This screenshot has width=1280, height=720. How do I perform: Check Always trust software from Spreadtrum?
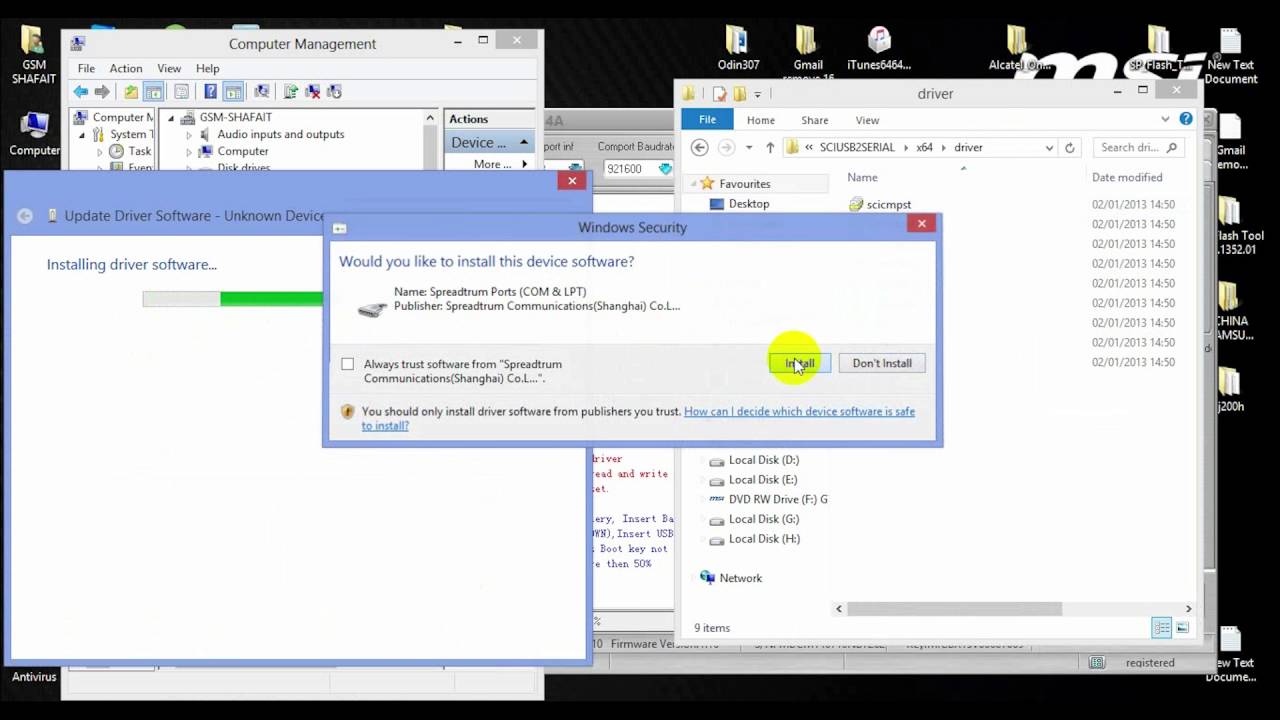[x=347, y=364]
